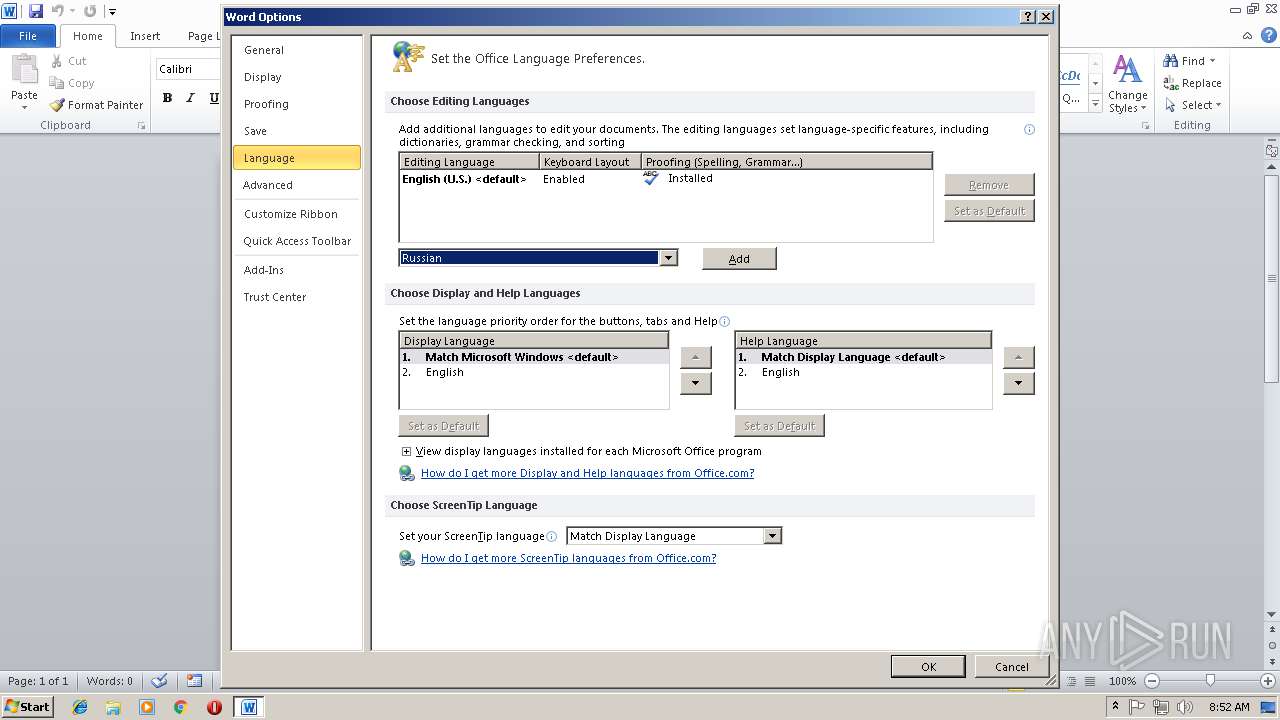
Task: Expand View display languages installed for each program
Action: pyautogui.click(x=406, y=451)
